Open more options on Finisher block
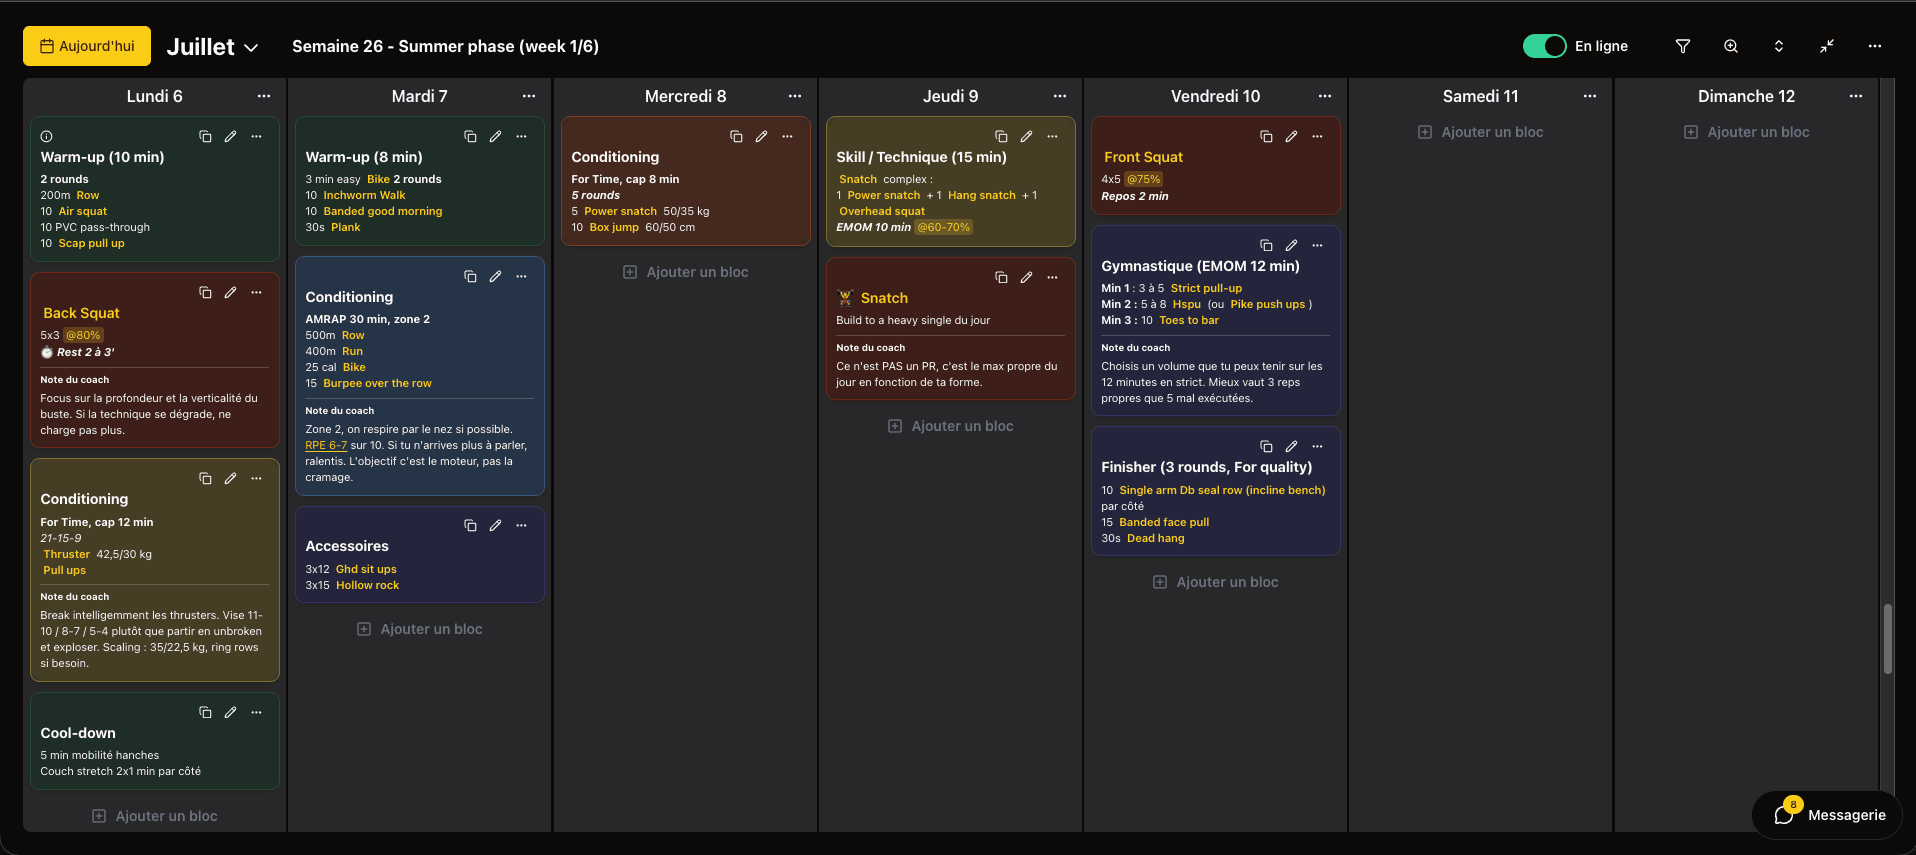The image size is (1916, 855). 1318,446
